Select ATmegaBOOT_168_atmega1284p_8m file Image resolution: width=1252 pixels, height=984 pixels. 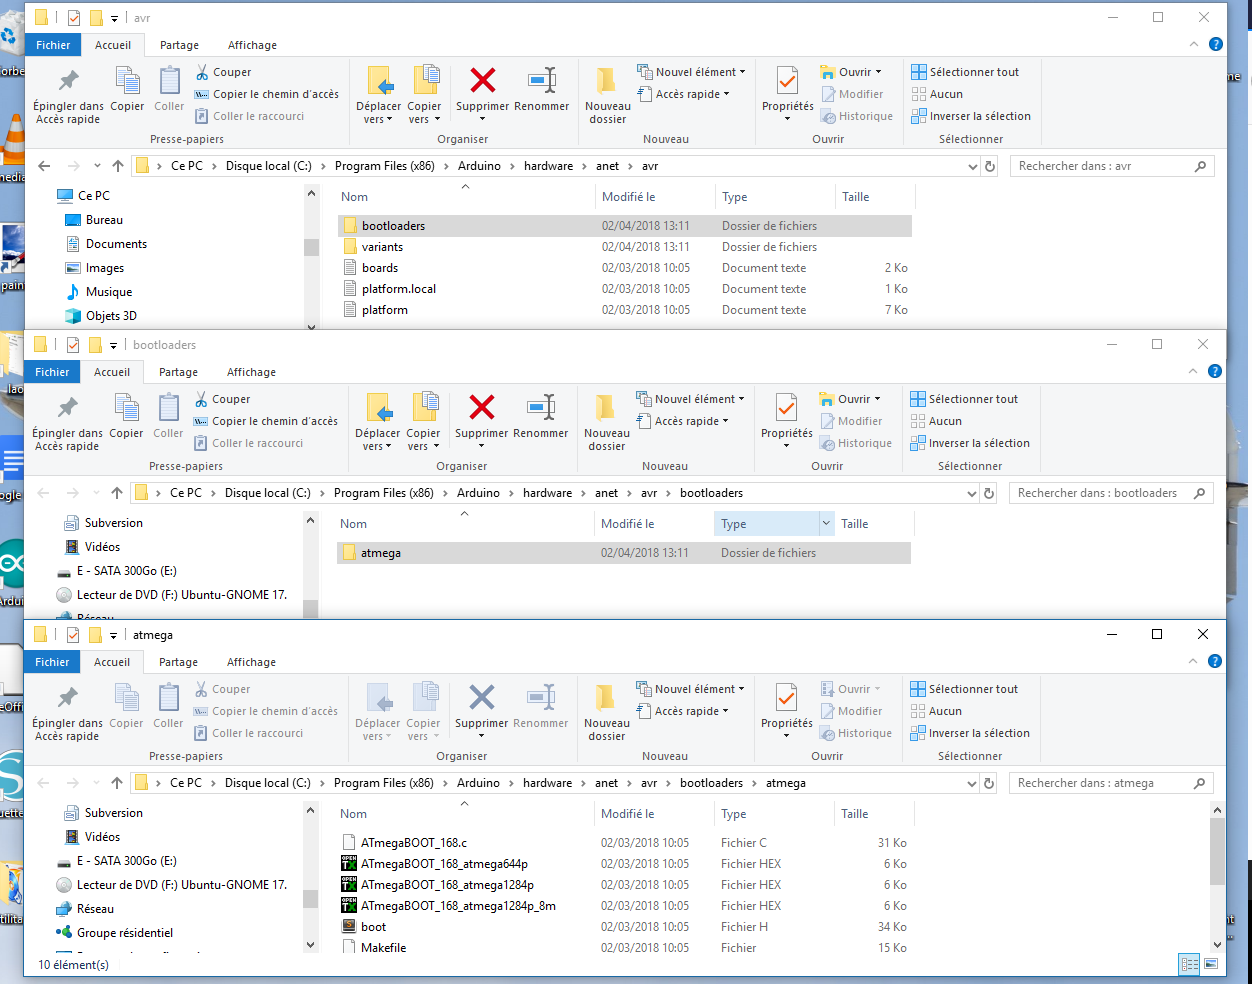[624, 906]
